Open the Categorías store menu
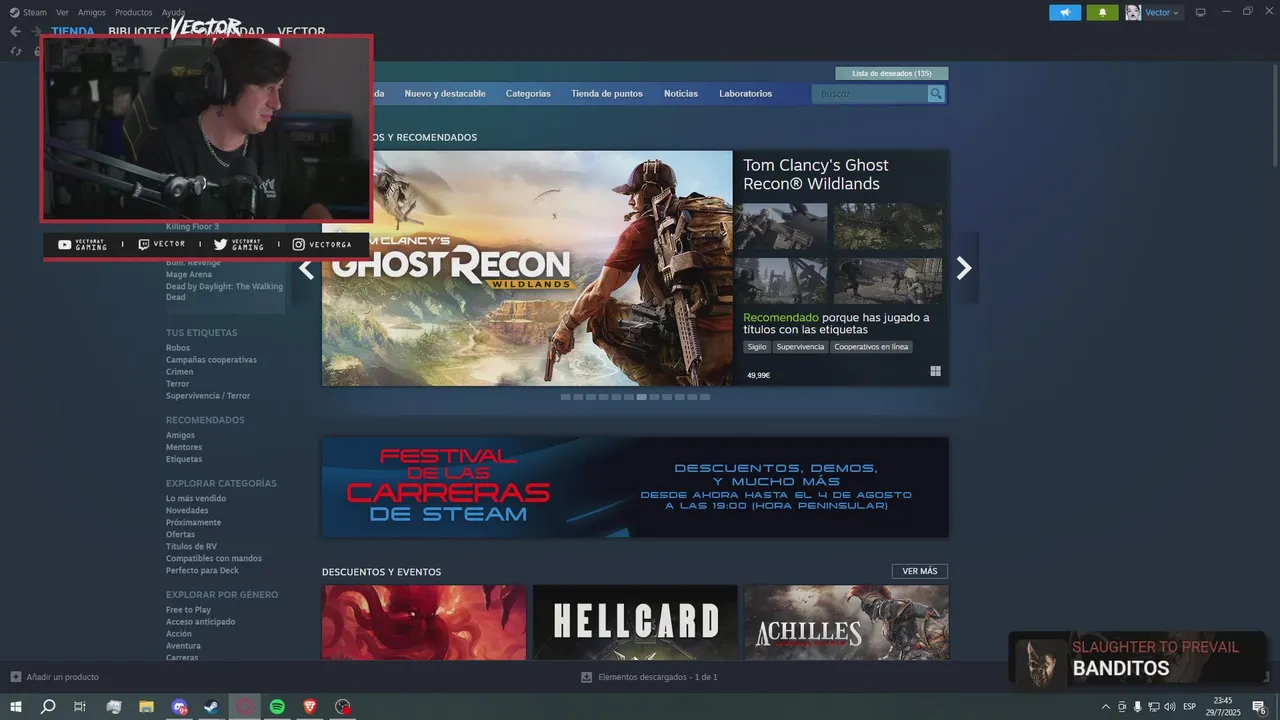1280x720 pixels. [x=528, y=94]
